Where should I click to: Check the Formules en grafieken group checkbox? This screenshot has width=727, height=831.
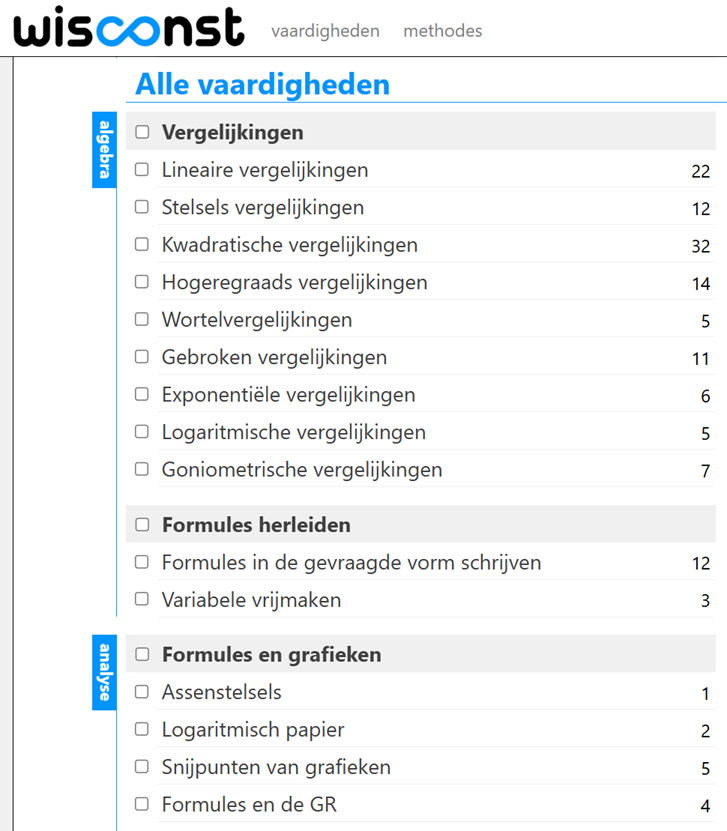(142, 655)
